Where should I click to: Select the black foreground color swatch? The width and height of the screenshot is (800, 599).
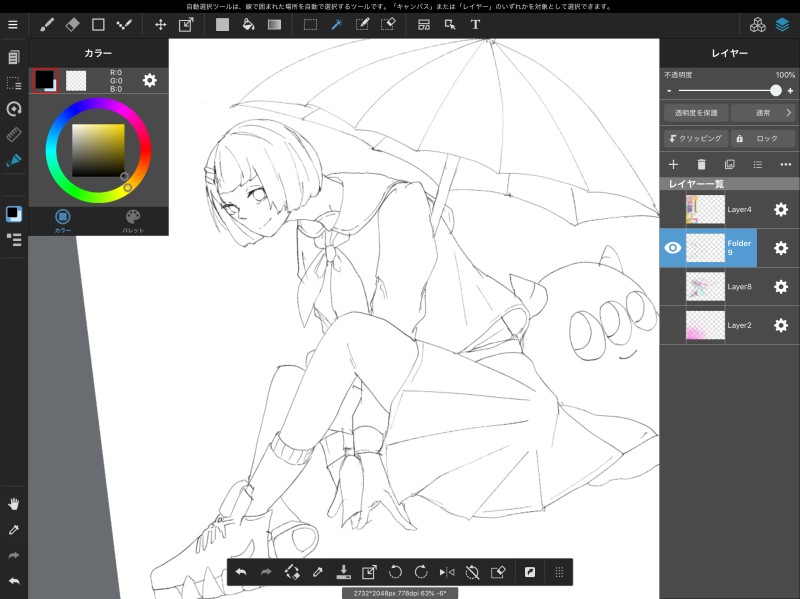tap(44, 80)
